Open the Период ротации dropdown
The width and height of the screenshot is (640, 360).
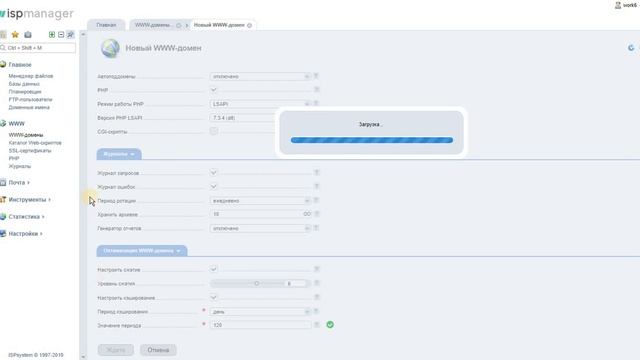click(260, 201)
